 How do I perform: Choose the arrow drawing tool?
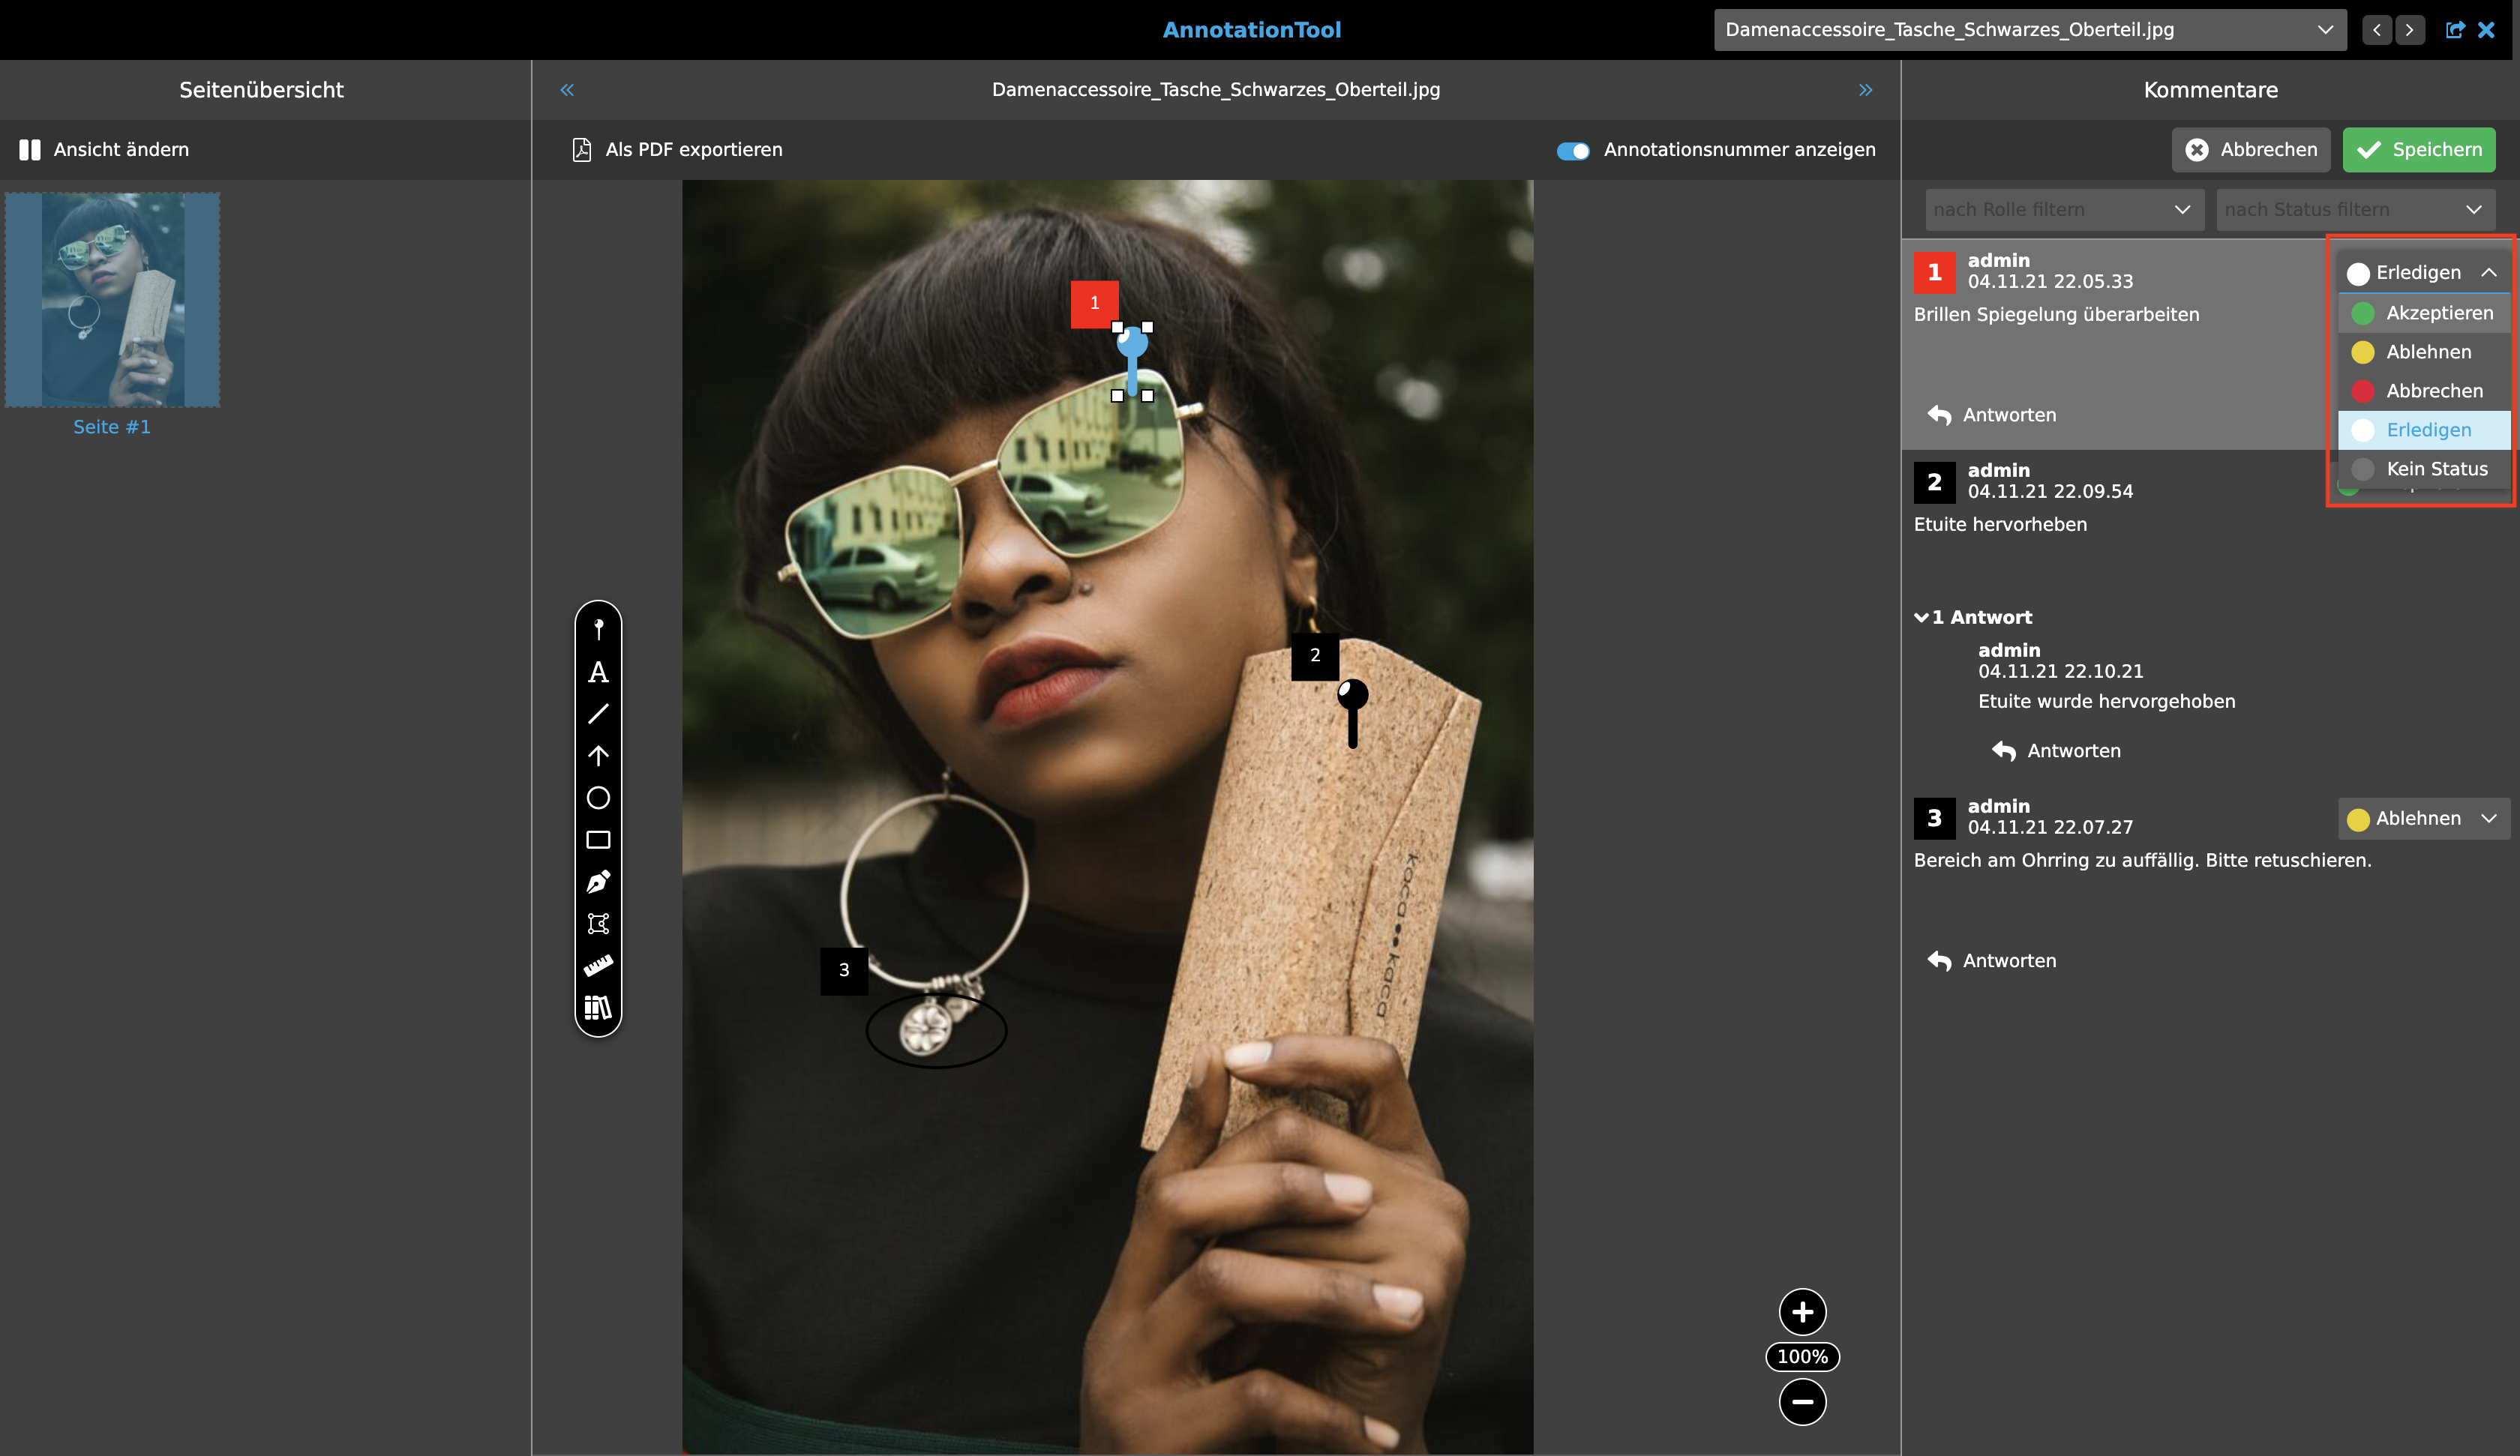click(598, 756)
